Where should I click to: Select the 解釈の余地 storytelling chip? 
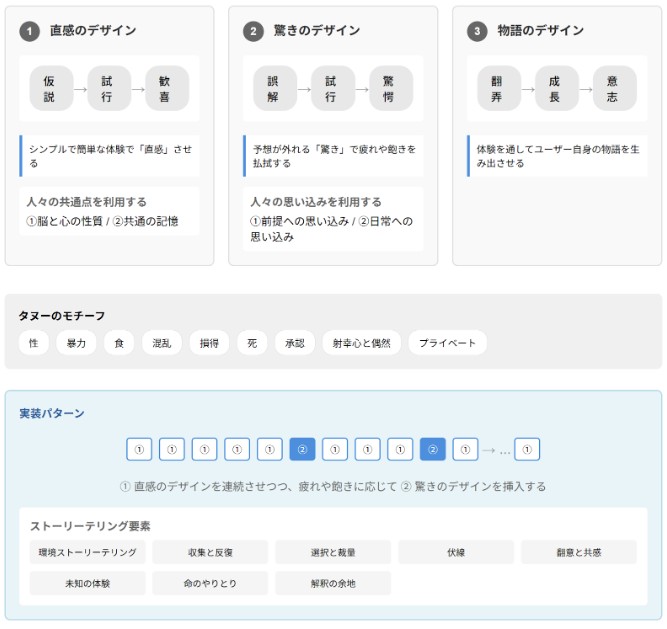coord(333,583)
